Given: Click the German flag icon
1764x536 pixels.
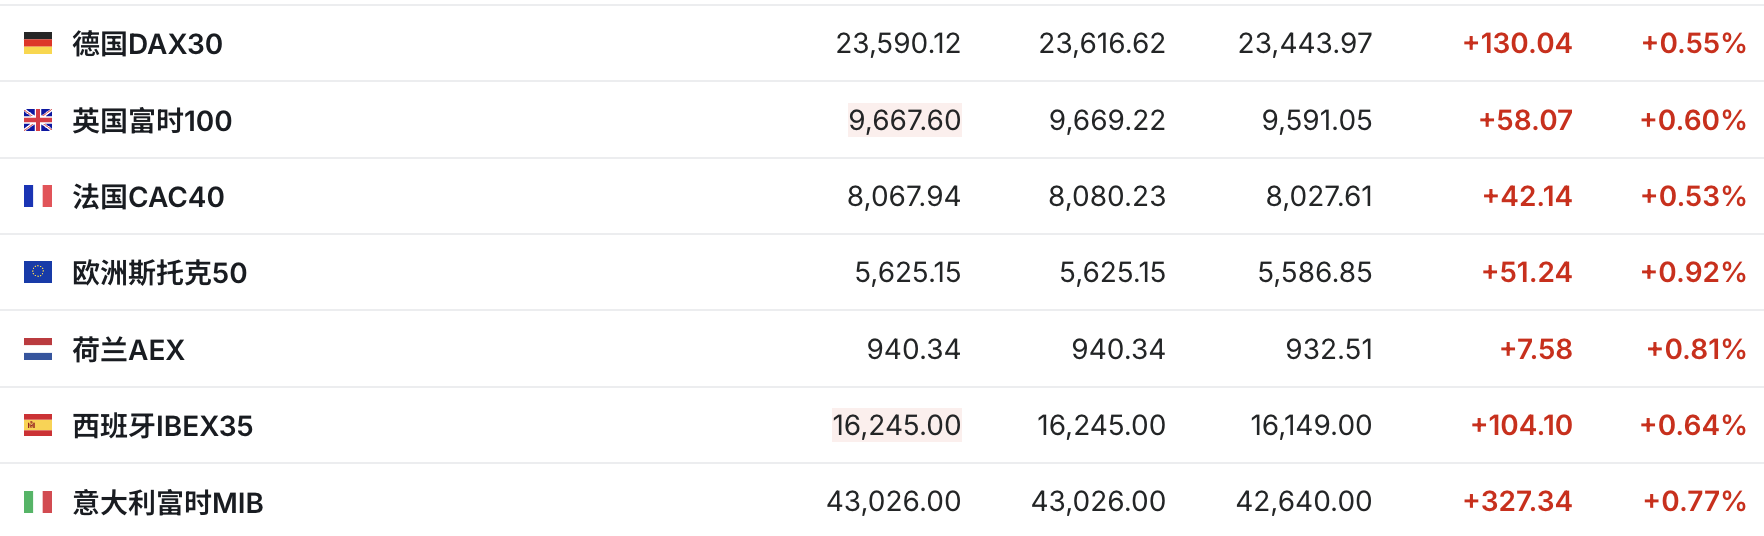Looking at the screenshot, I should 38,43.
